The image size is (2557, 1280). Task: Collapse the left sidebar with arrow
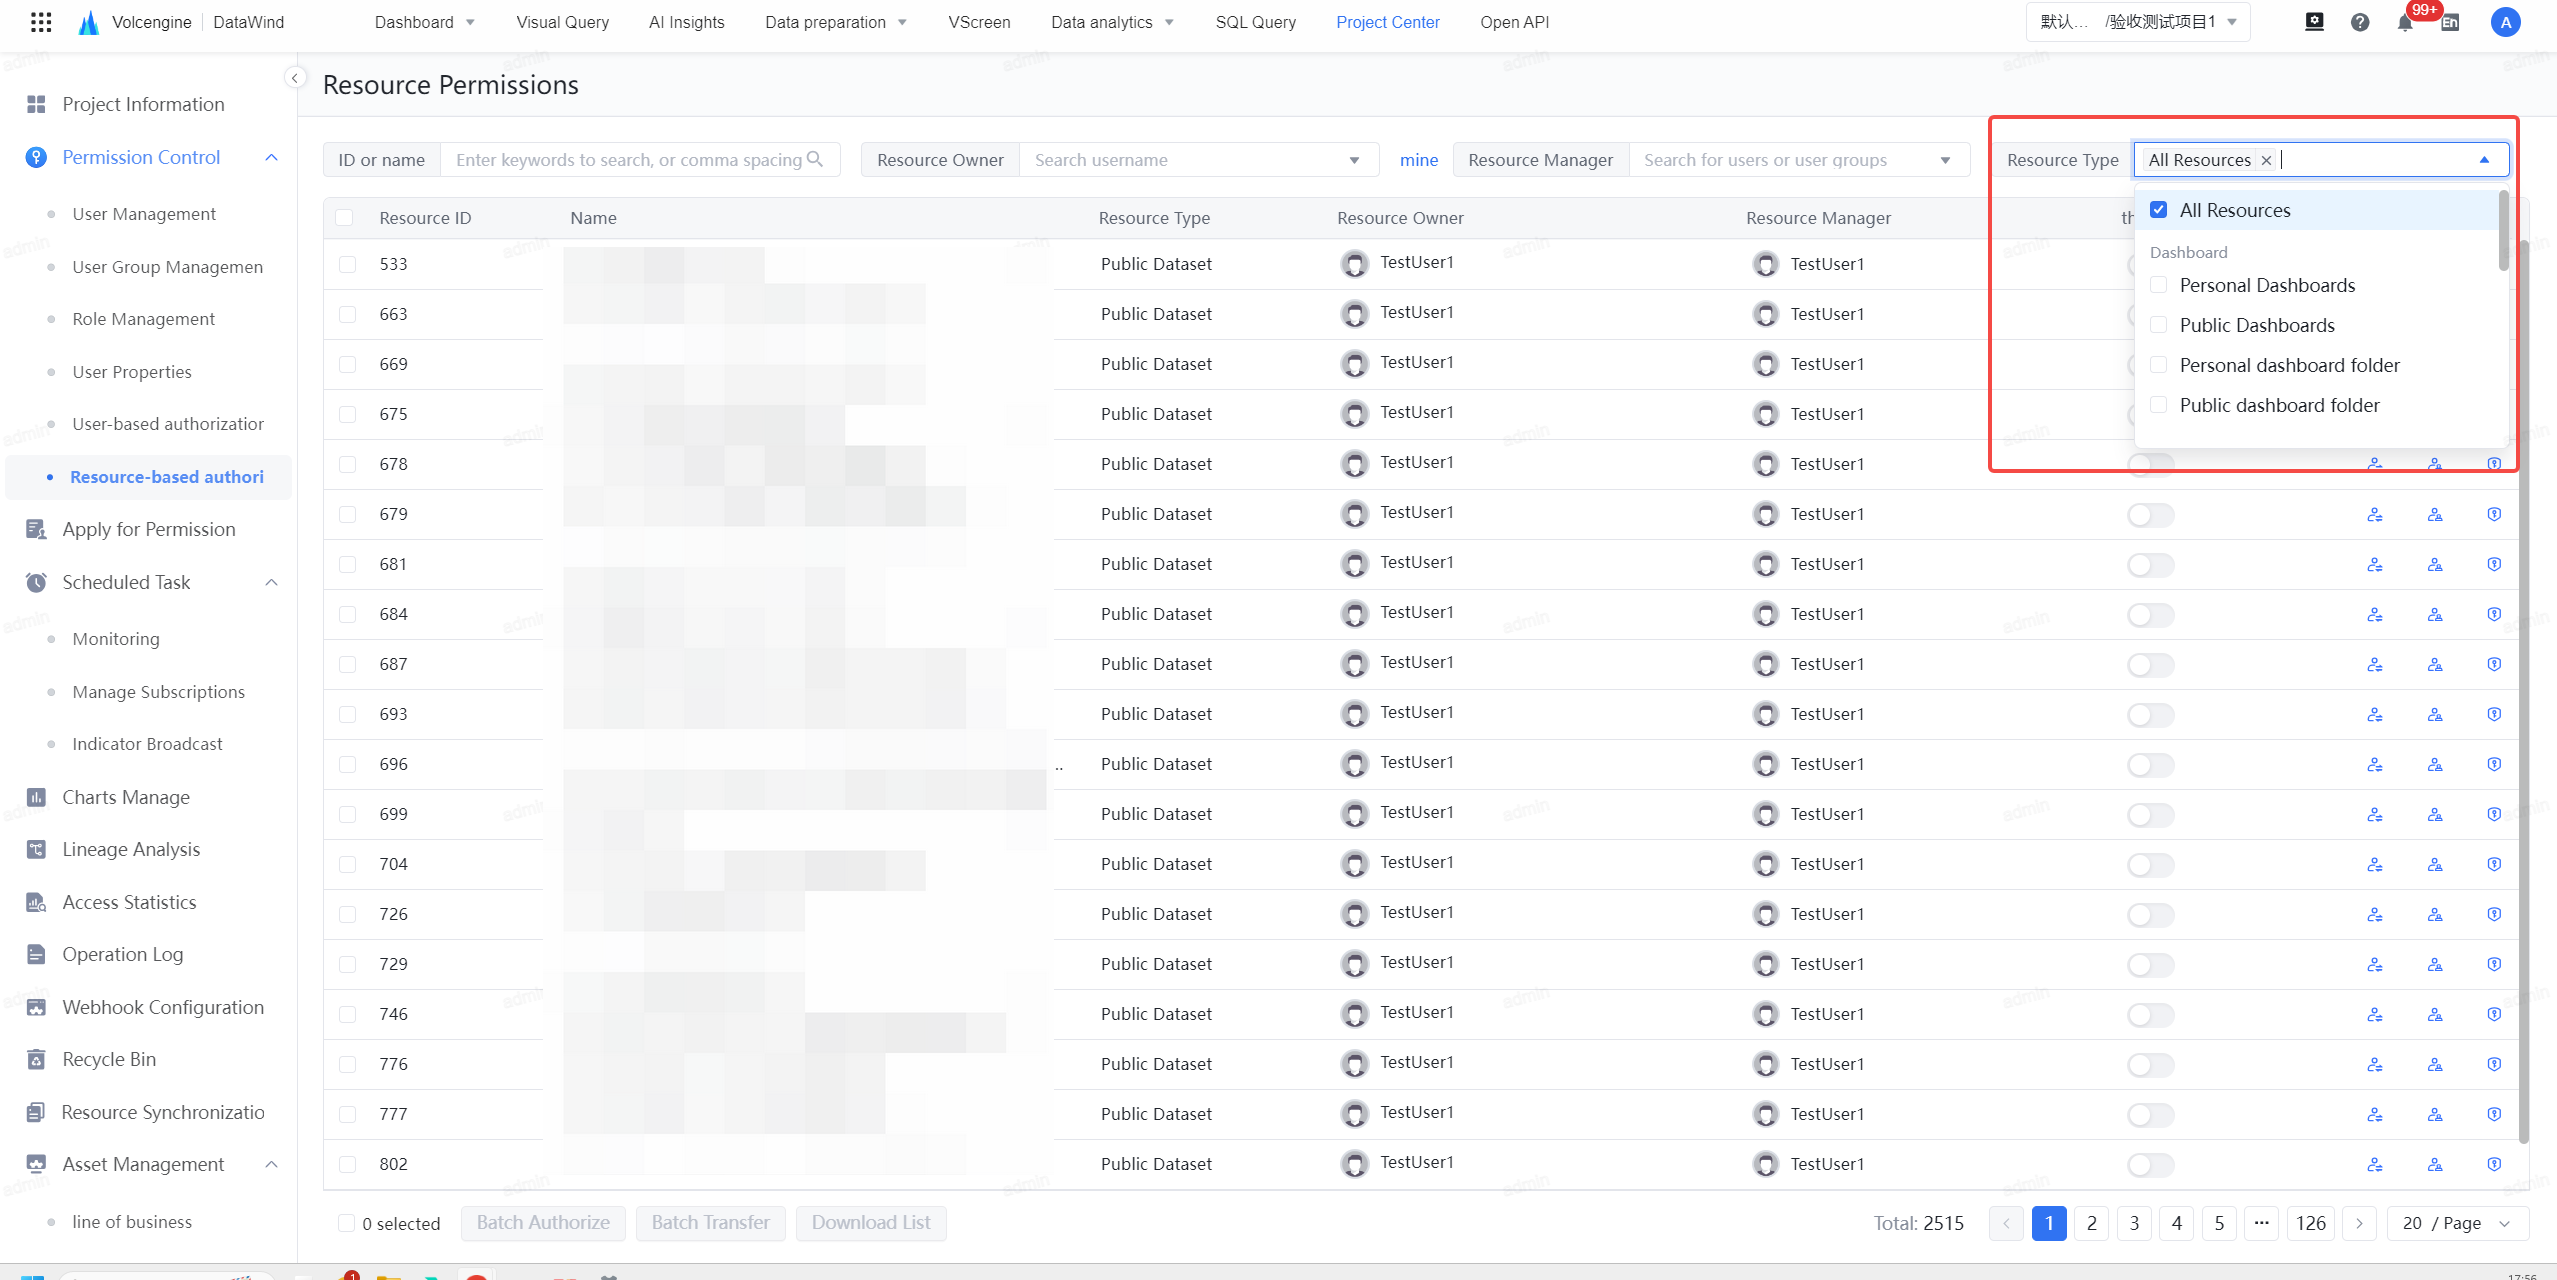295,78
